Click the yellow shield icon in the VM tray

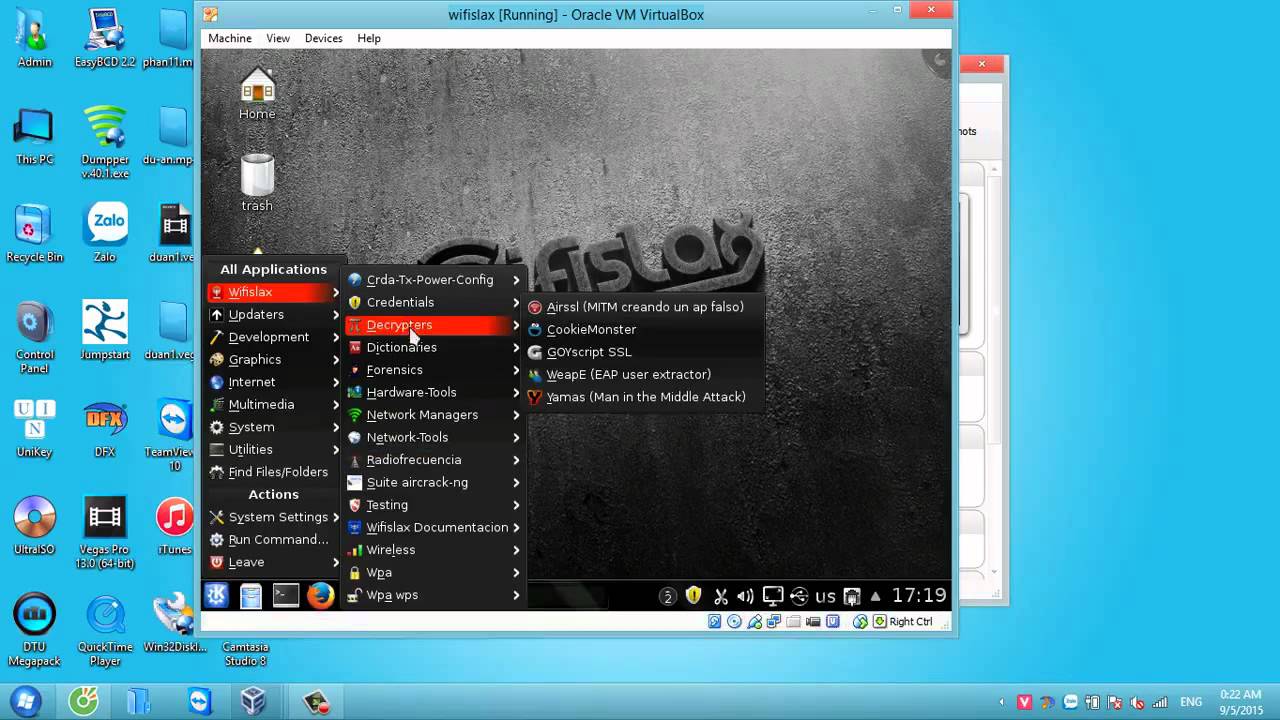694,595
